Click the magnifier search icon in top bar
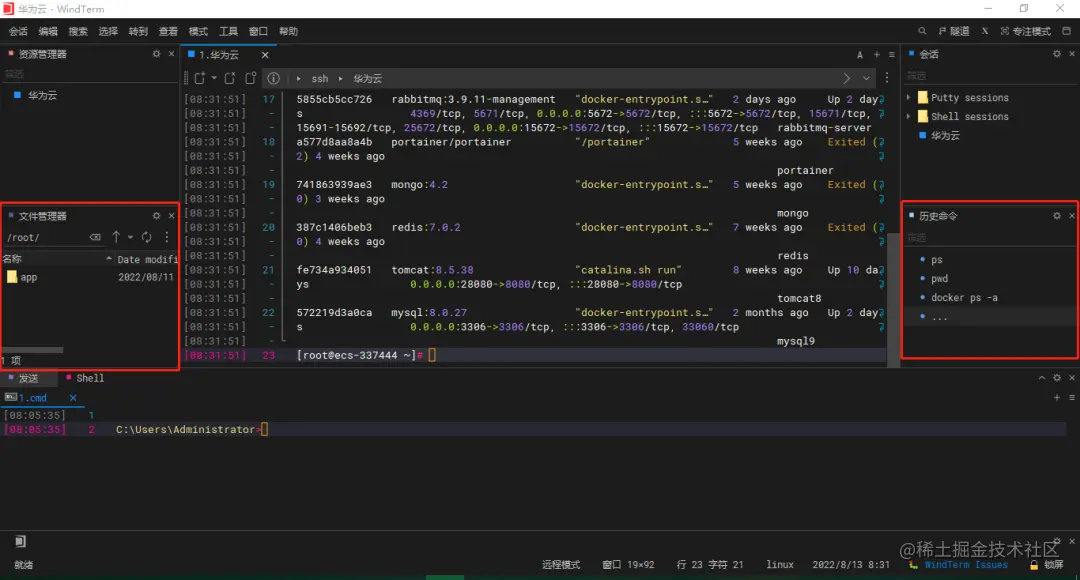Viewport: 1080px width, 580px height. tap(922, 31)
